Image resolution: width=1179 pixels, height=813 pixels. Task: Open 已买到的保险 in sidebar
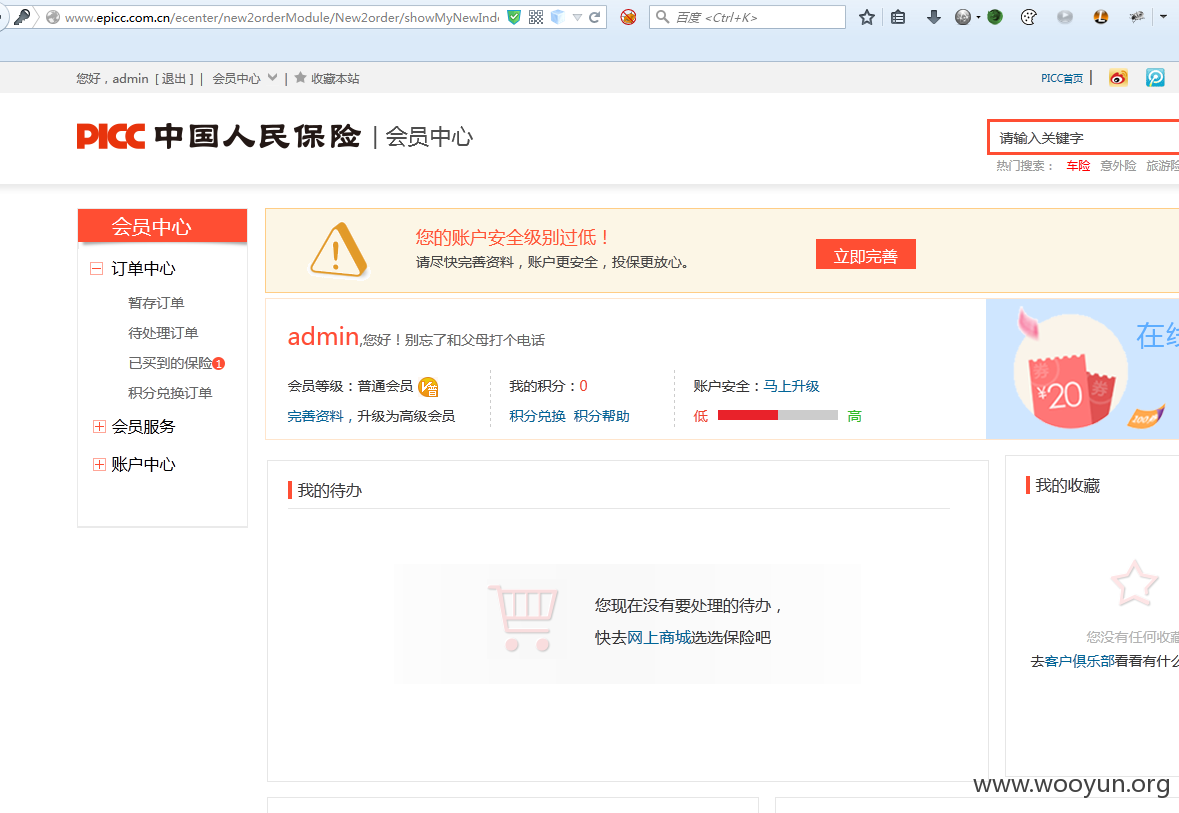click(171, 363)
